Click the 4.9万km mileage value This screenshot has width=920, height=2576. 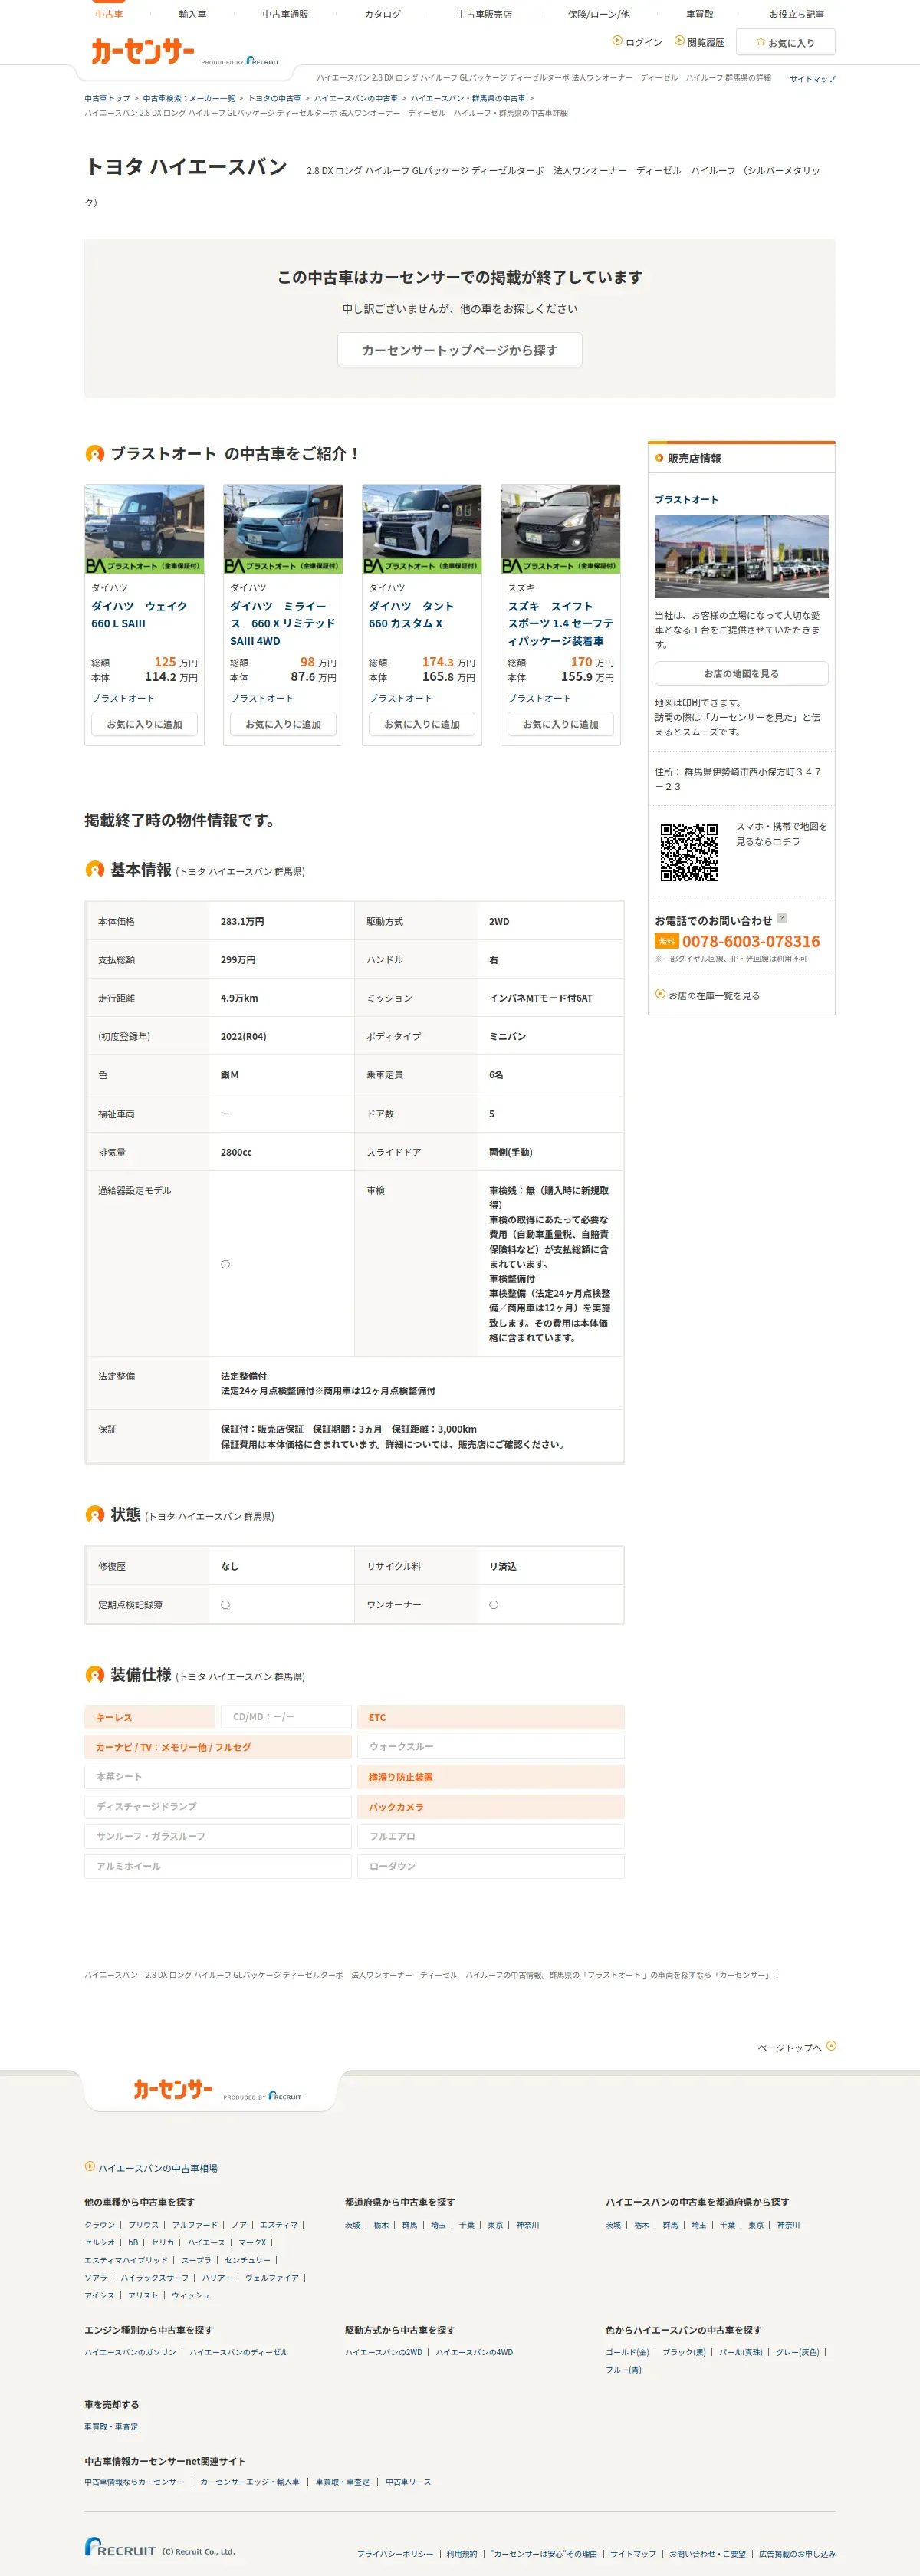tap(239, 998)
